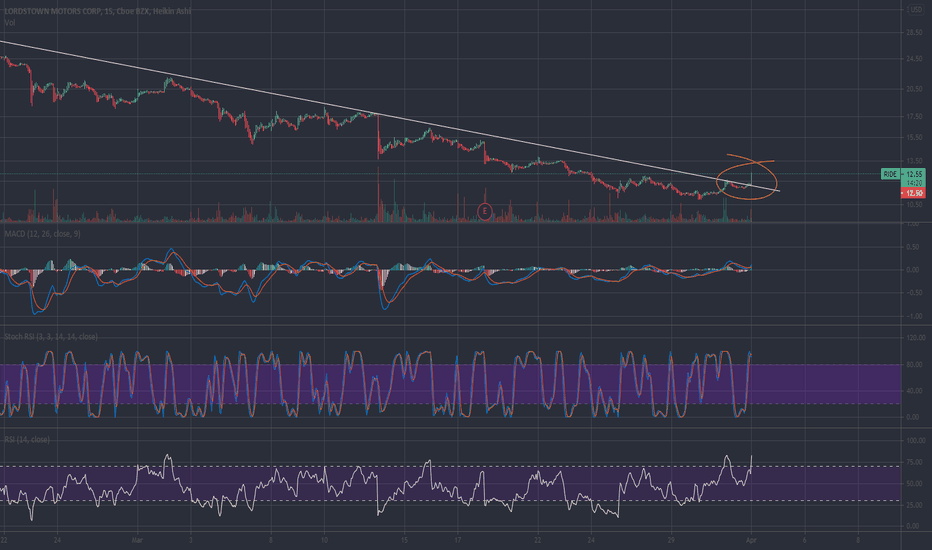
Task: Click the 29 date label on the time axis
Action: click(671, 540)
